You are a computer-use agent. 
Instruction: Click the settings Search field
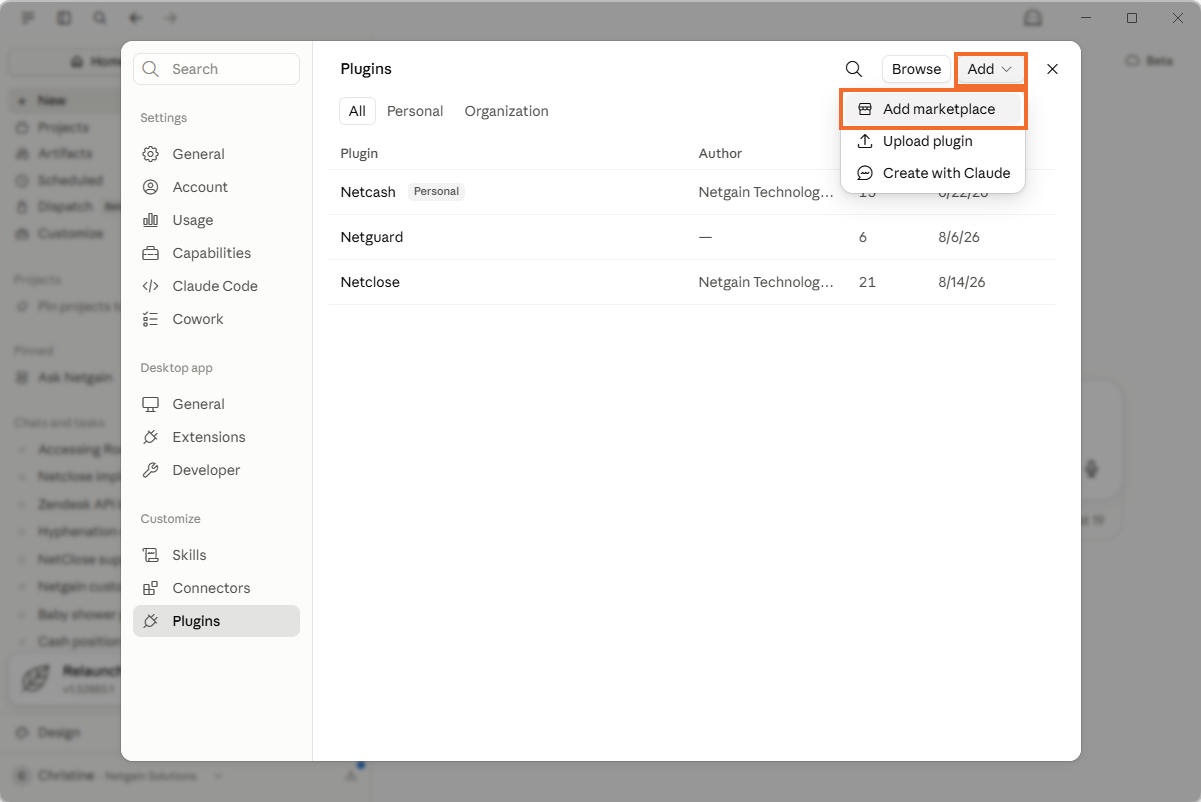click(x=216, y=69)
